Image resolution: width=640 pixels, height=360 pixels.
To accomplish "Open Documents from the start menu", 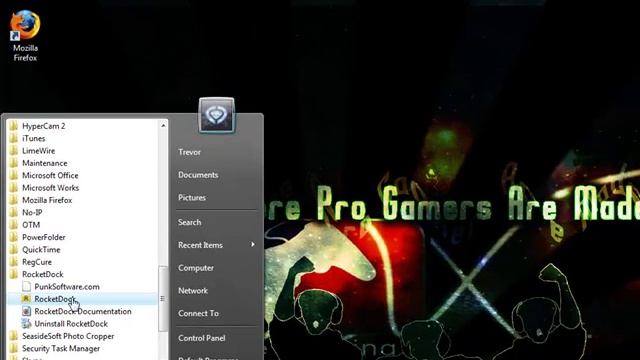I will click(198, 175).
